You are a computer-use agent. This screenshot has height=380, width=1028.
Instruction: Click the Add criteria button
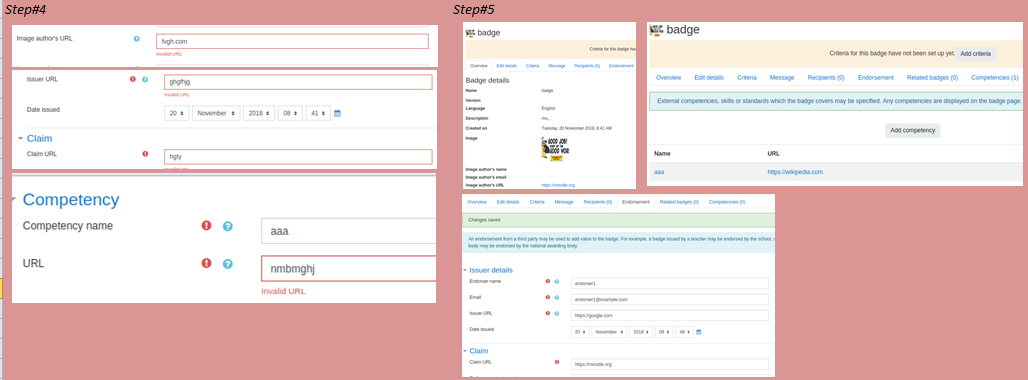click(x=976, y=53)
